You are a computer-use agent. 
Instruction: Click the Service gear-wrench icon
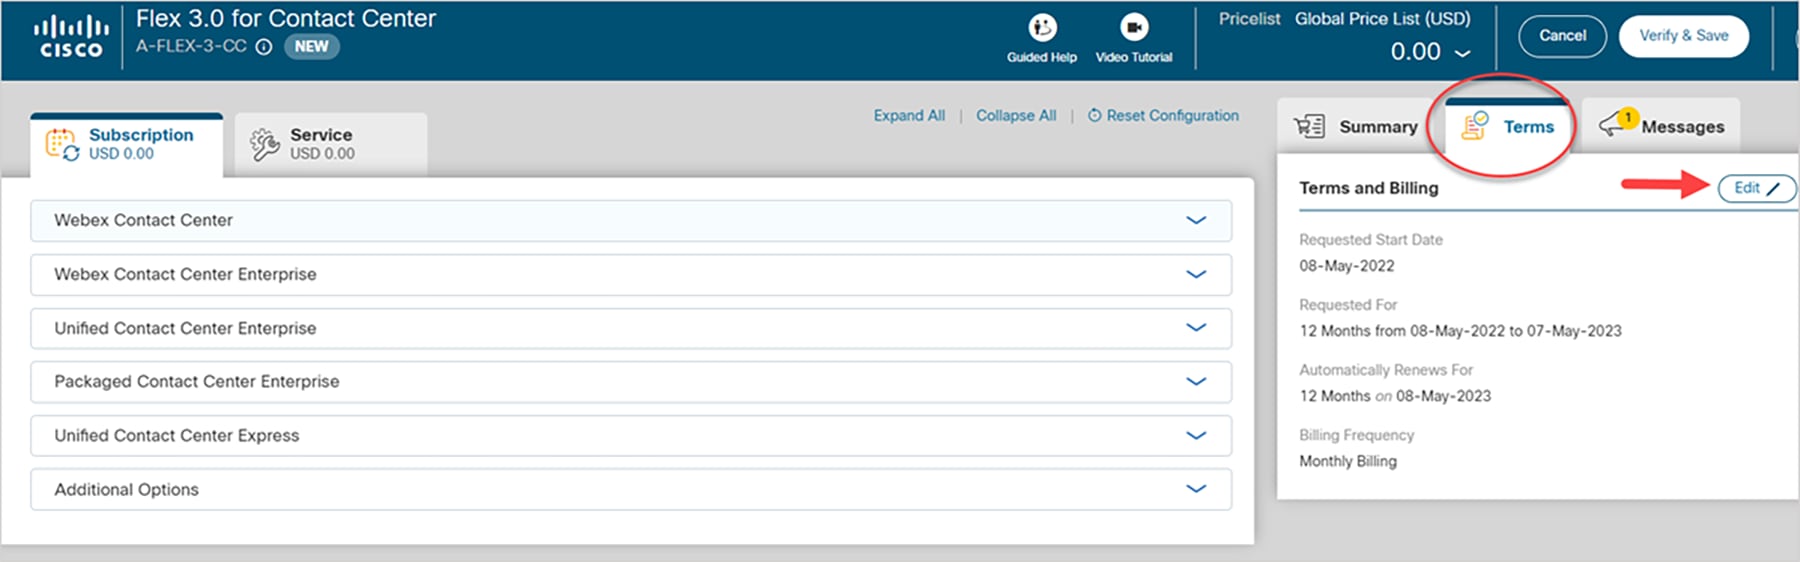click(265, 145)
